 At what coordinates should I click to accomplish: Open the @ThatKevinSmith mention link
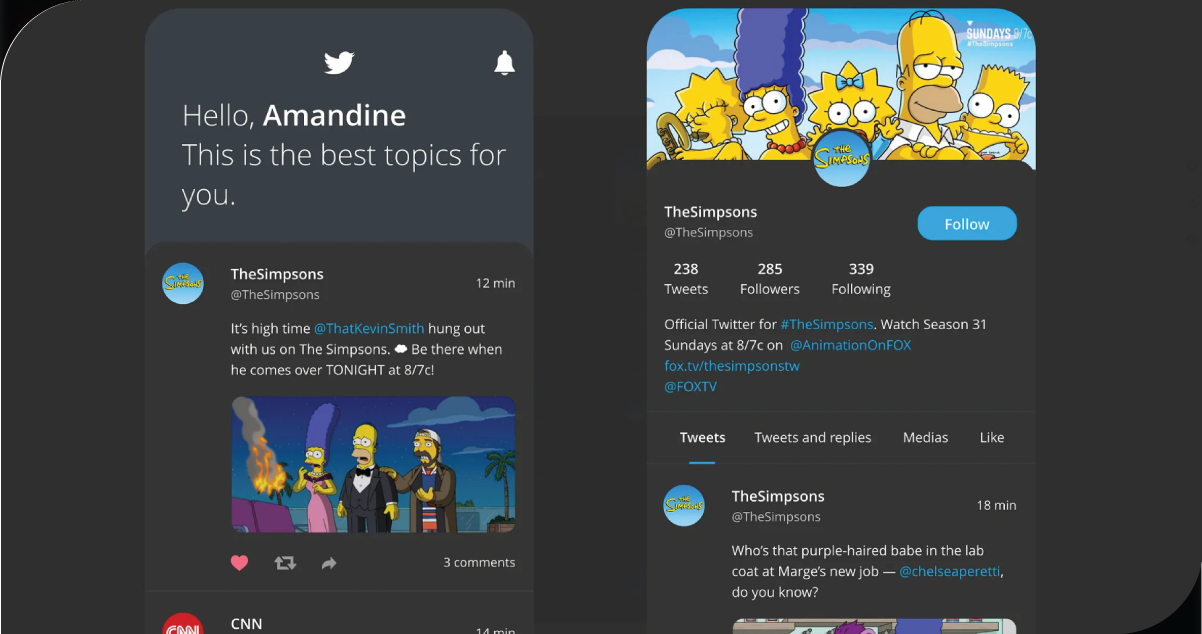(369, 328)
